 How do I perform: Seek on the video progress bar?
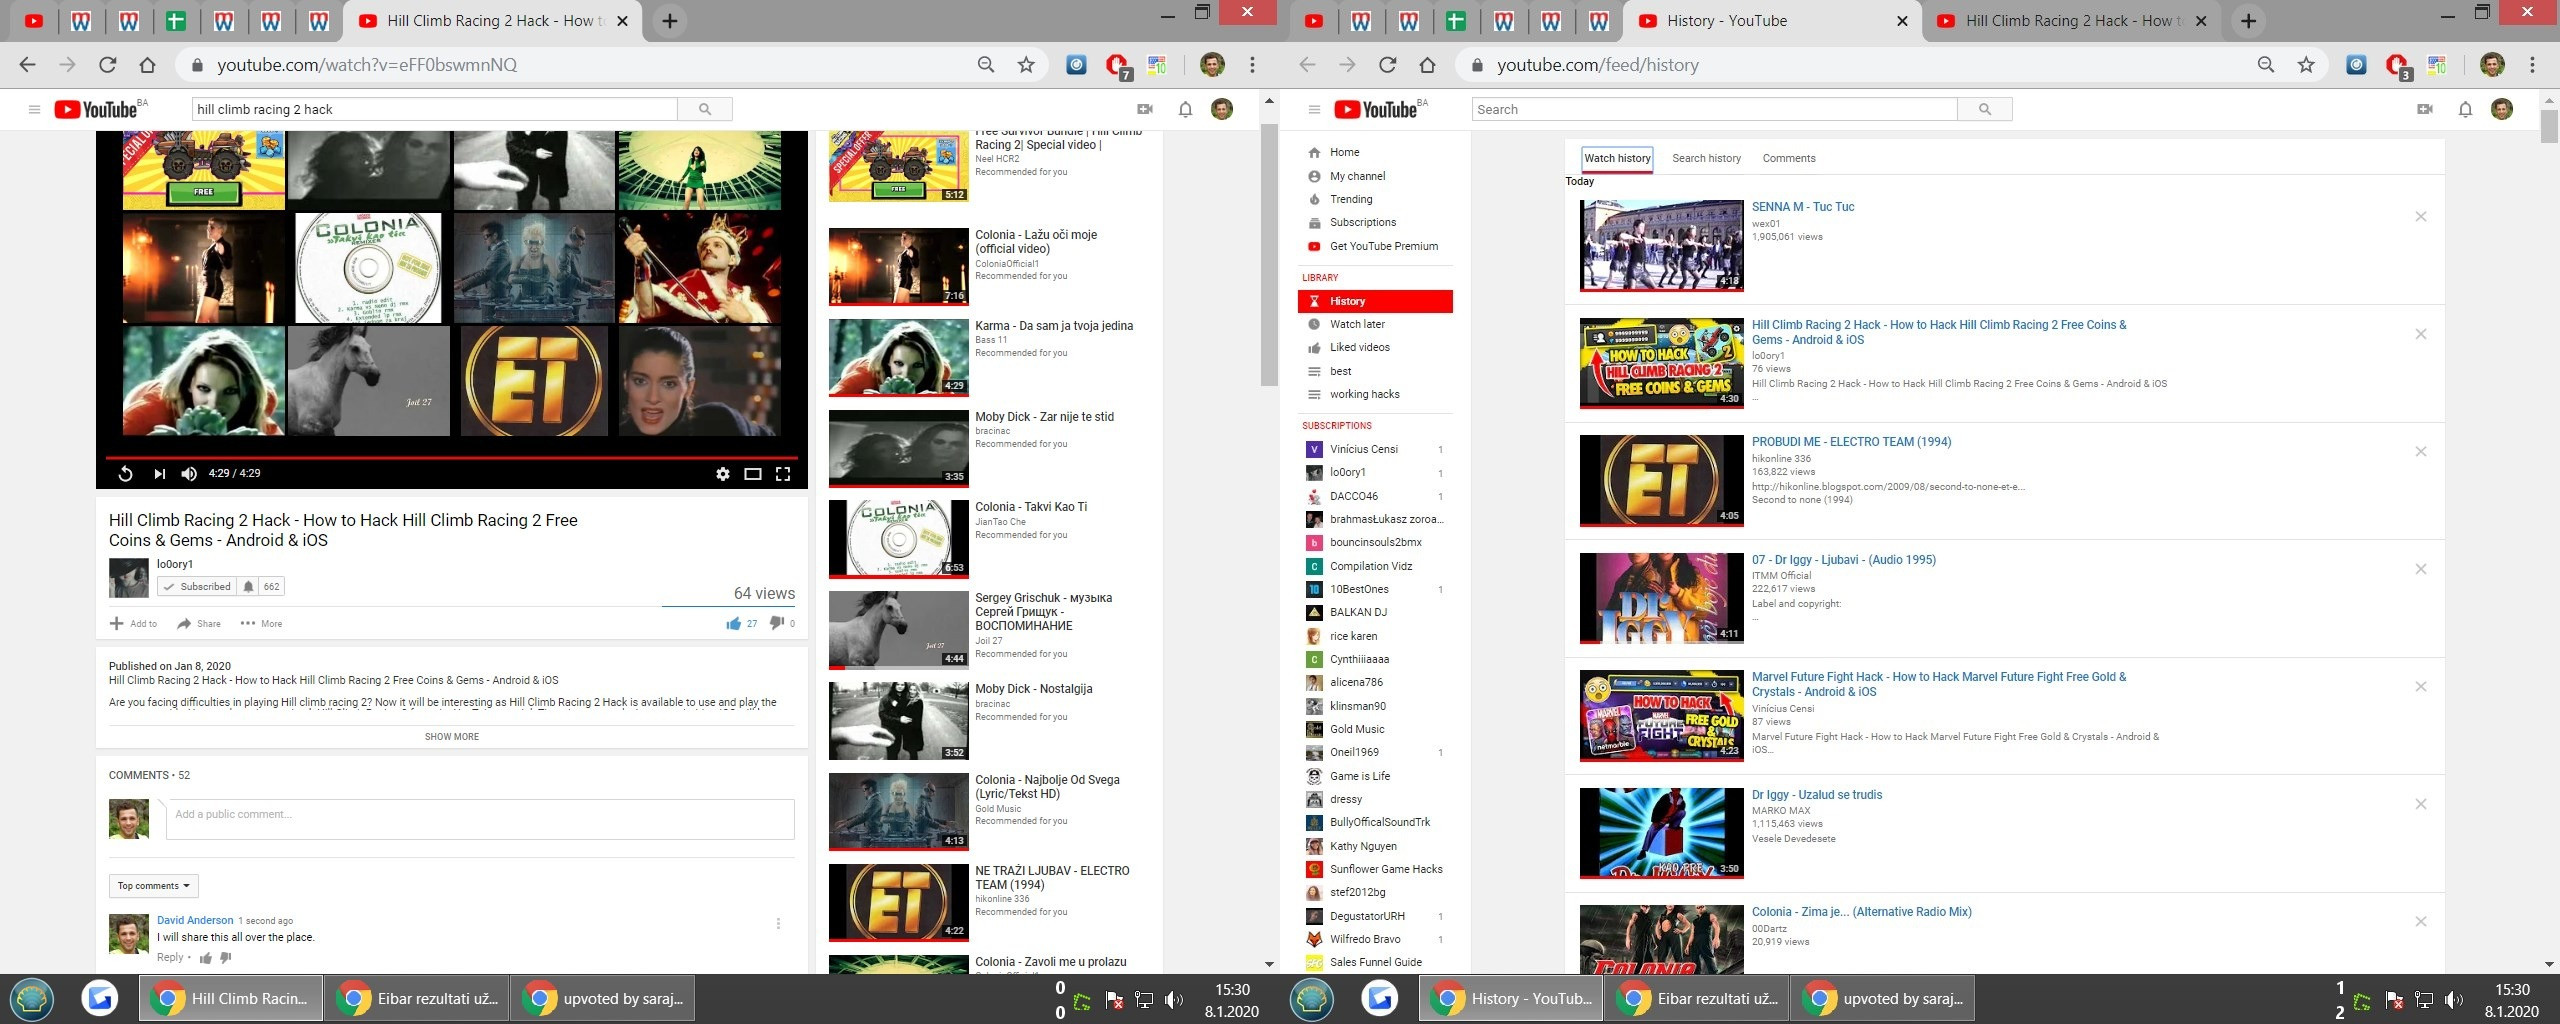point(452,458)
